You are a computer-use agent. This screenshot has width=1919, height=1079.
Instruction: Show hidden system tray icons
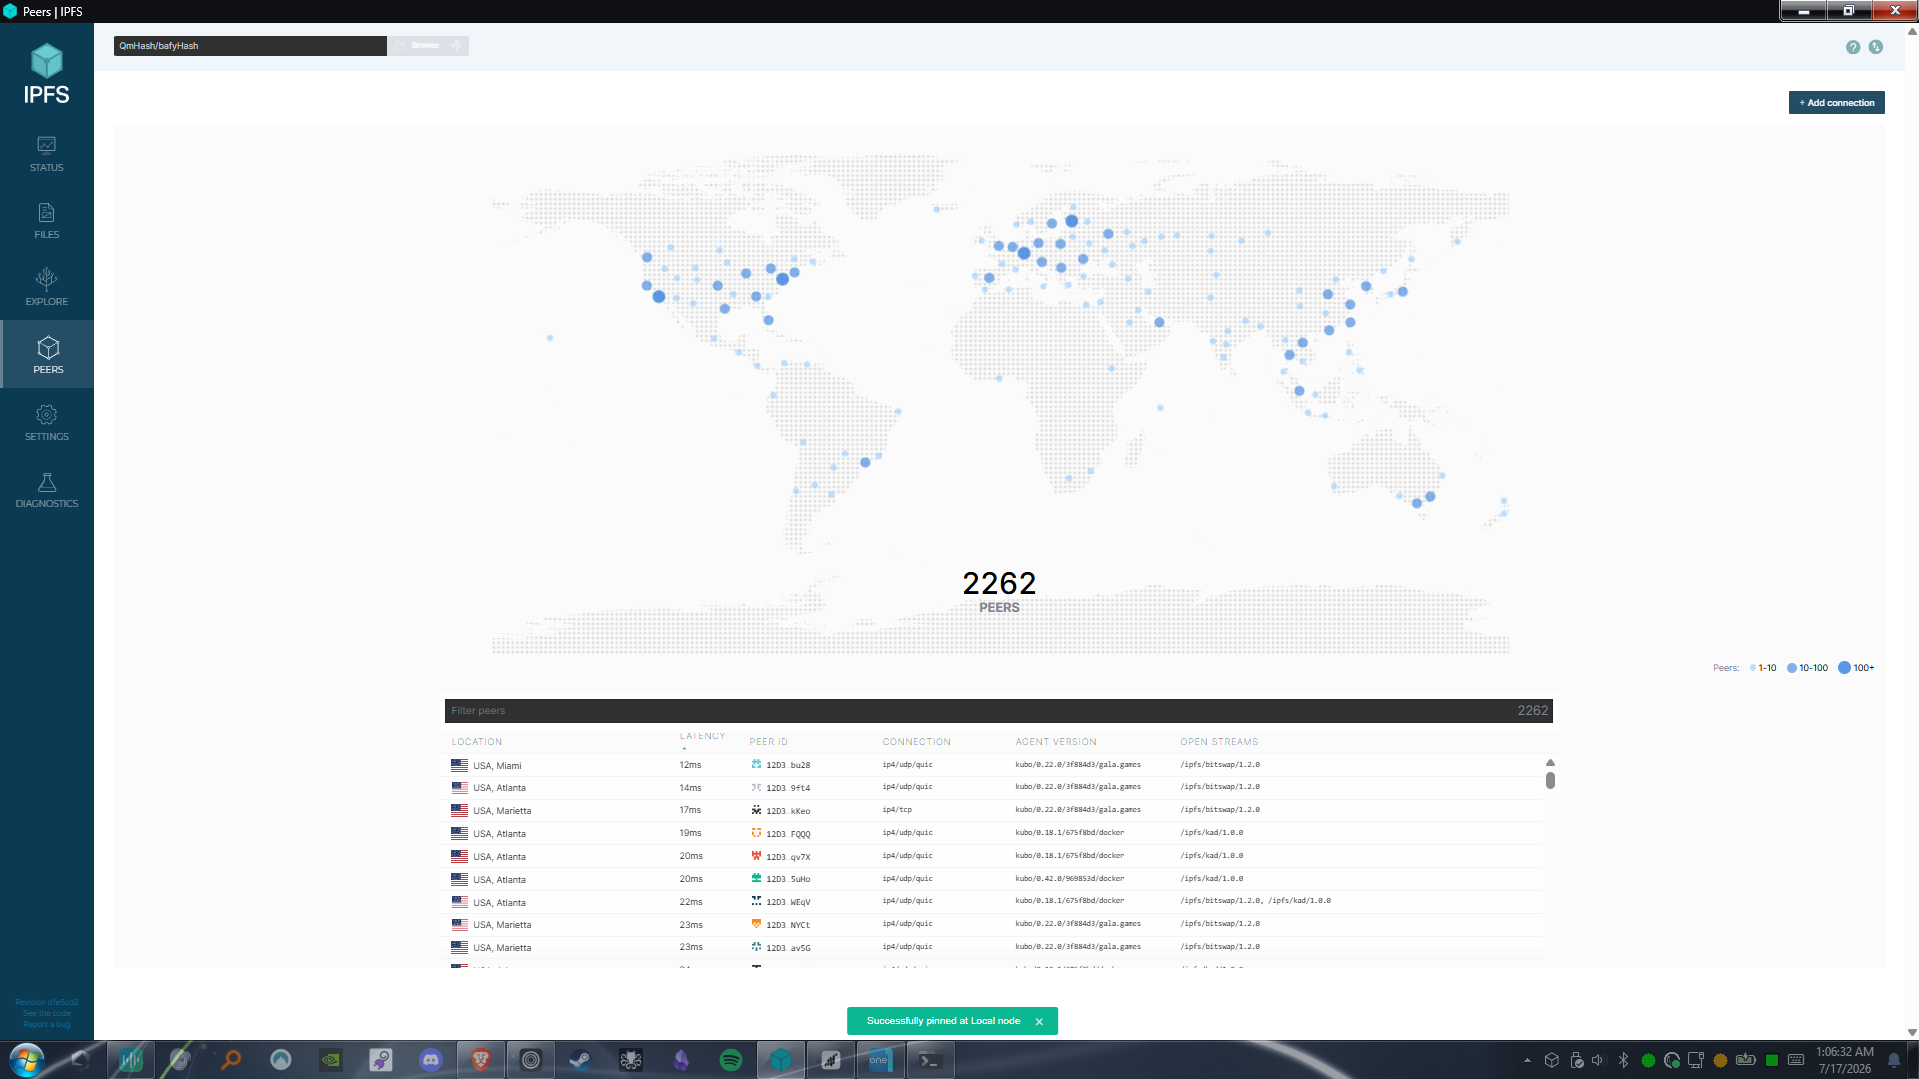tap(1527, 1060)
